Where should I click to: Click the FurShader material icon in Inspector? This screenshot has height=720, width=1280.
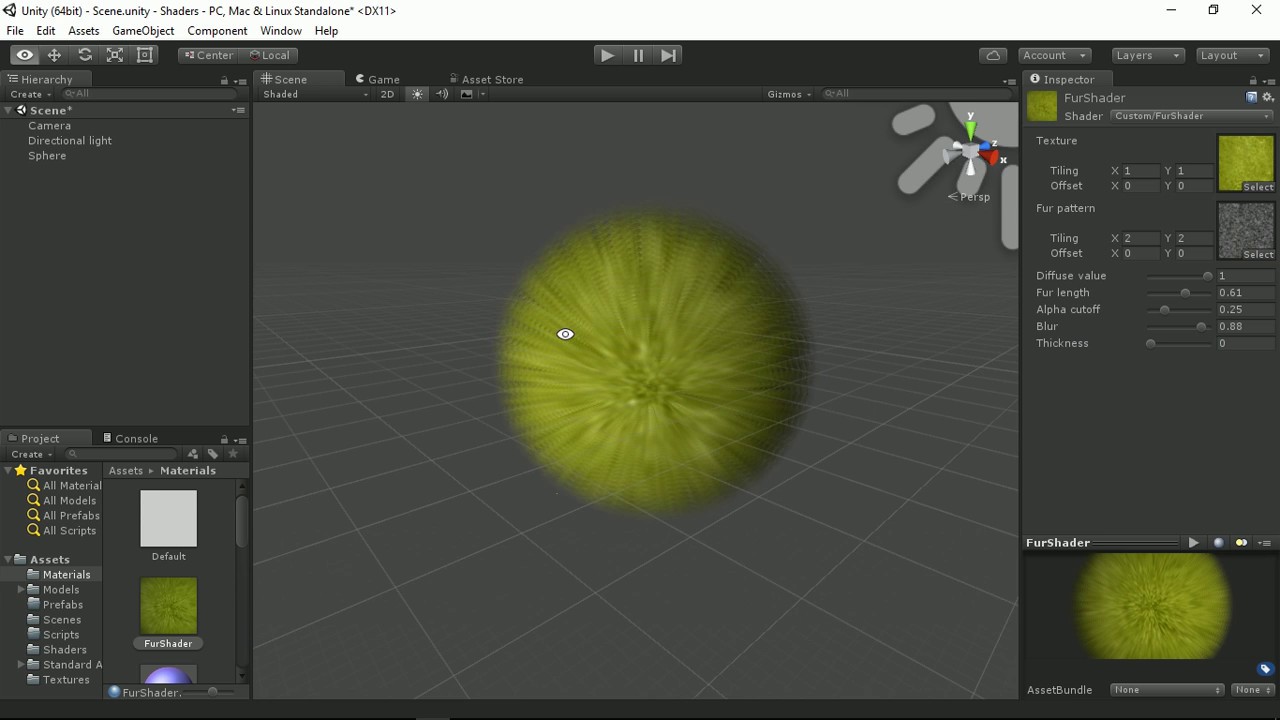tap(1042, 105)
